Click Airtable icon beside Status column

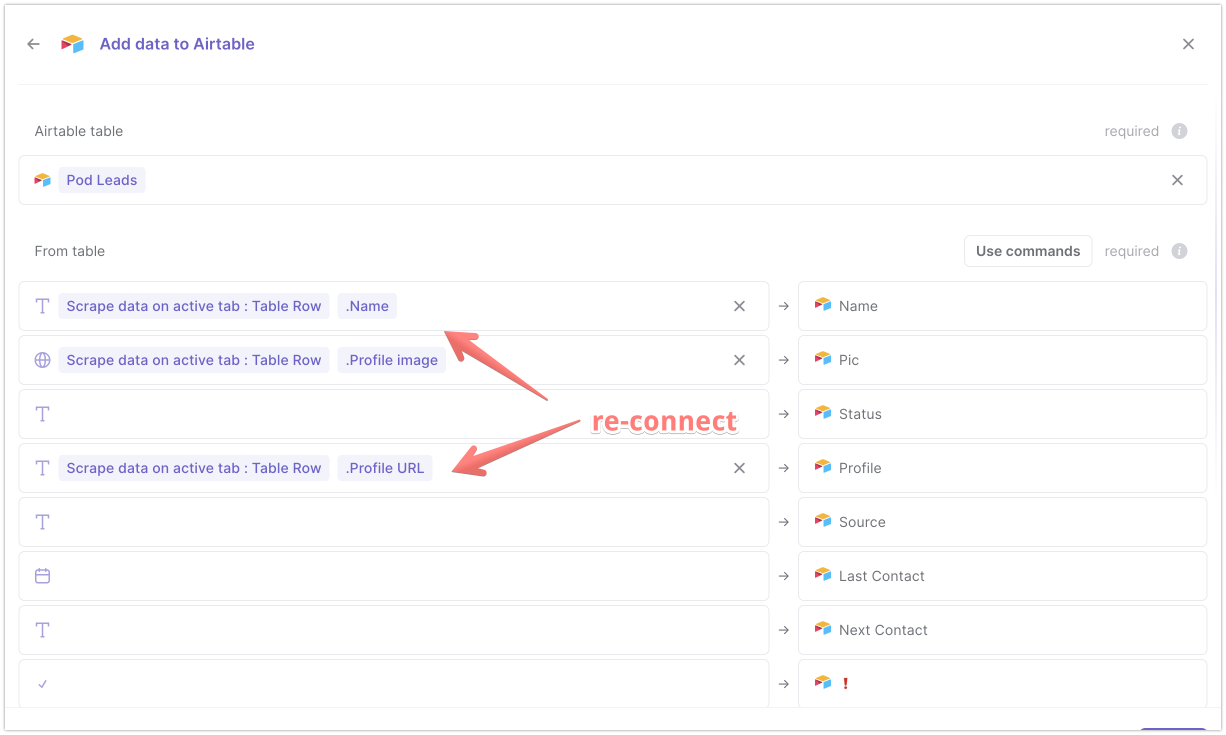point(823,413)
